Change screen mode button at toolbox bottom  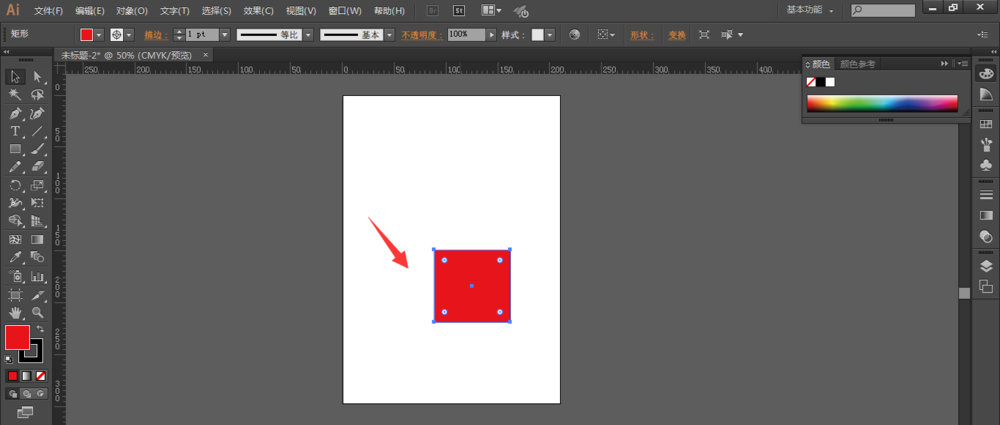[25, 412]
